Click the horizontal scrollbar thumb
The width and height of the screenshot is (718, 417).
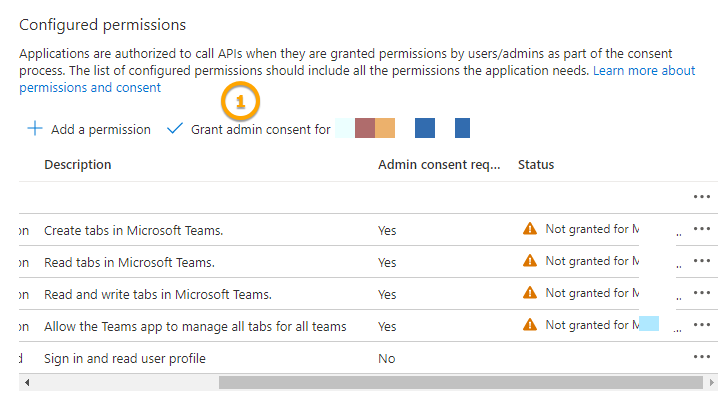point(450,382)
